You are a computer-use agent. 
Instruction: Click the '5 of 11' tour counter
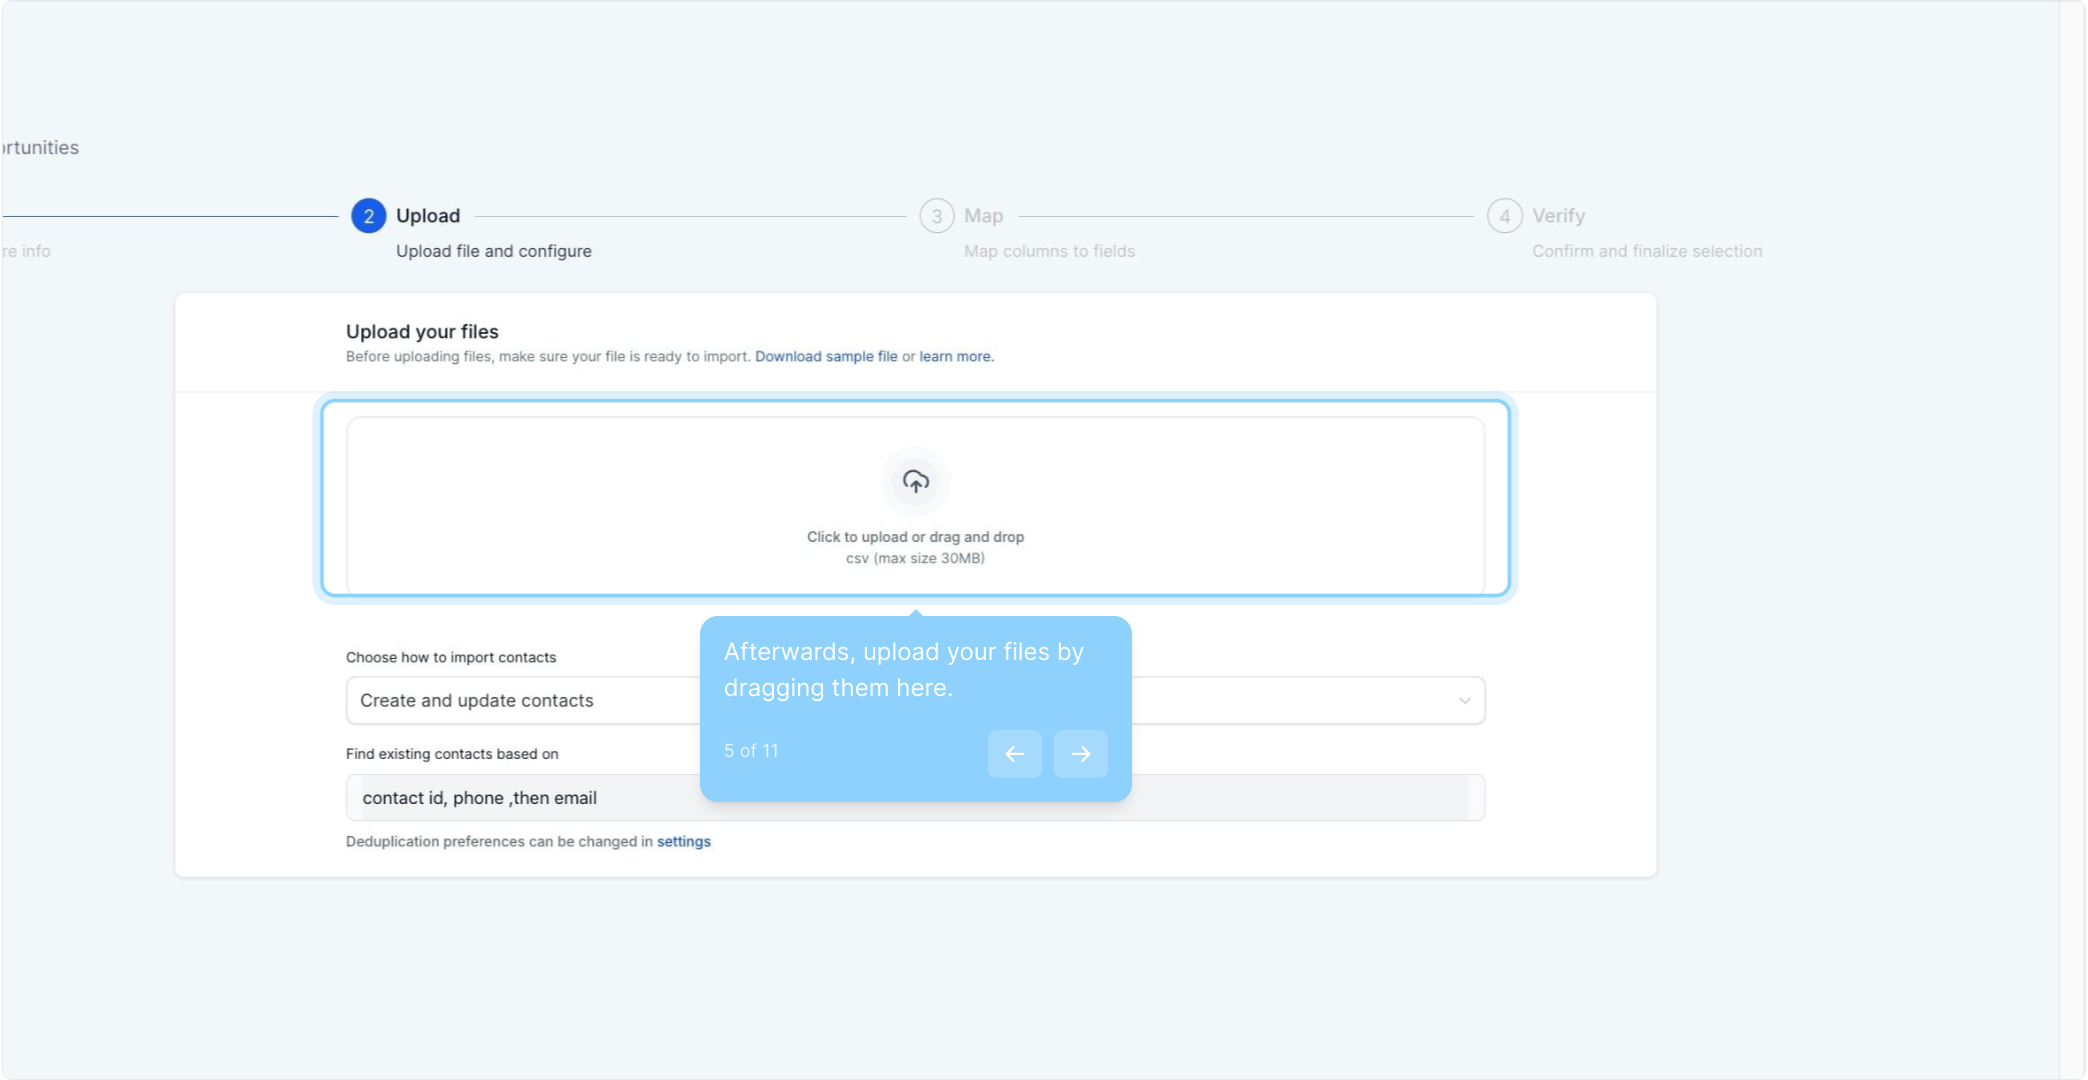click(x=751, y=751)
